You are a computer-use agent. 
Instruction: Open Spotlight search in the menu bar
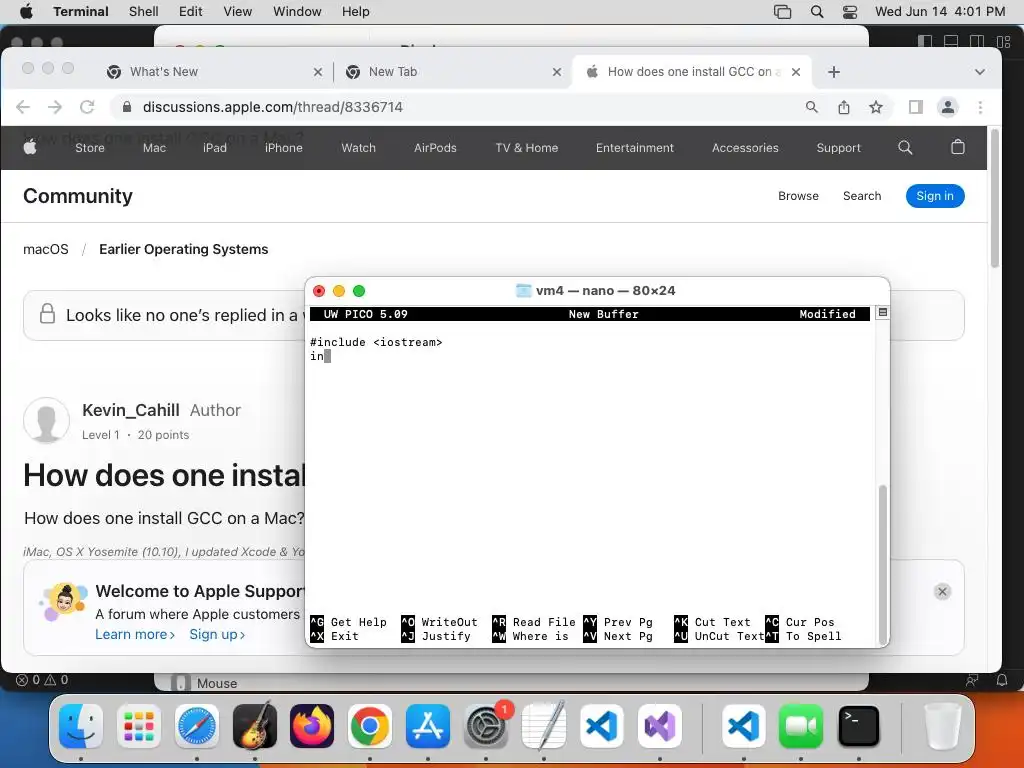pyautogui.click(x=817, y=12)
